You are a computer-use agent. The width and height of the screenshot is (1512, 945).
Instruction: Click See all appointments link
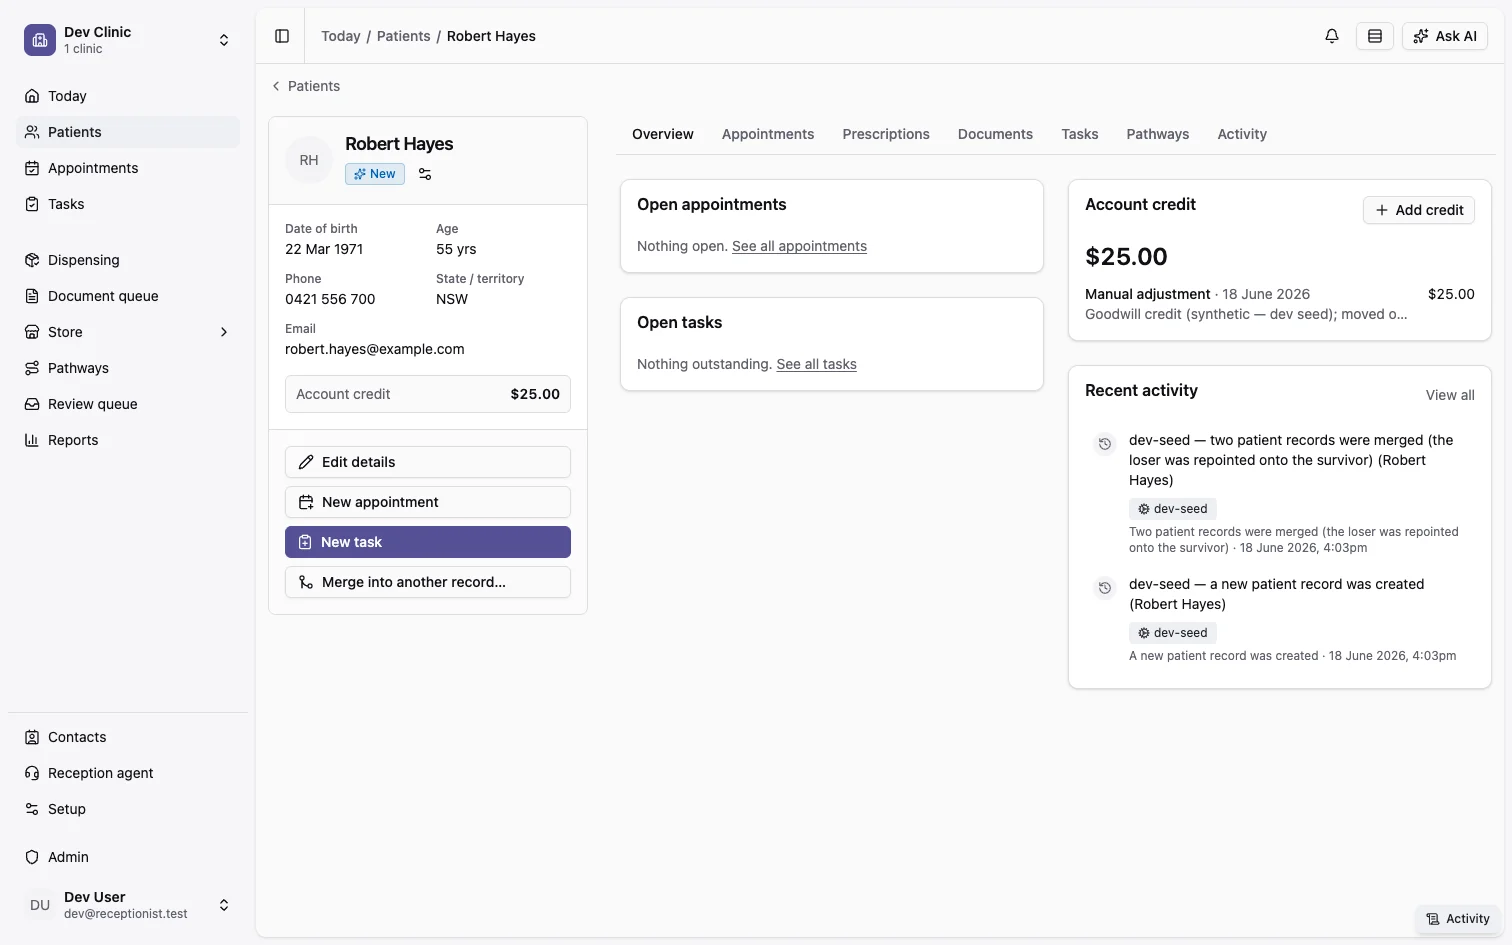click(x=799, y=246)
